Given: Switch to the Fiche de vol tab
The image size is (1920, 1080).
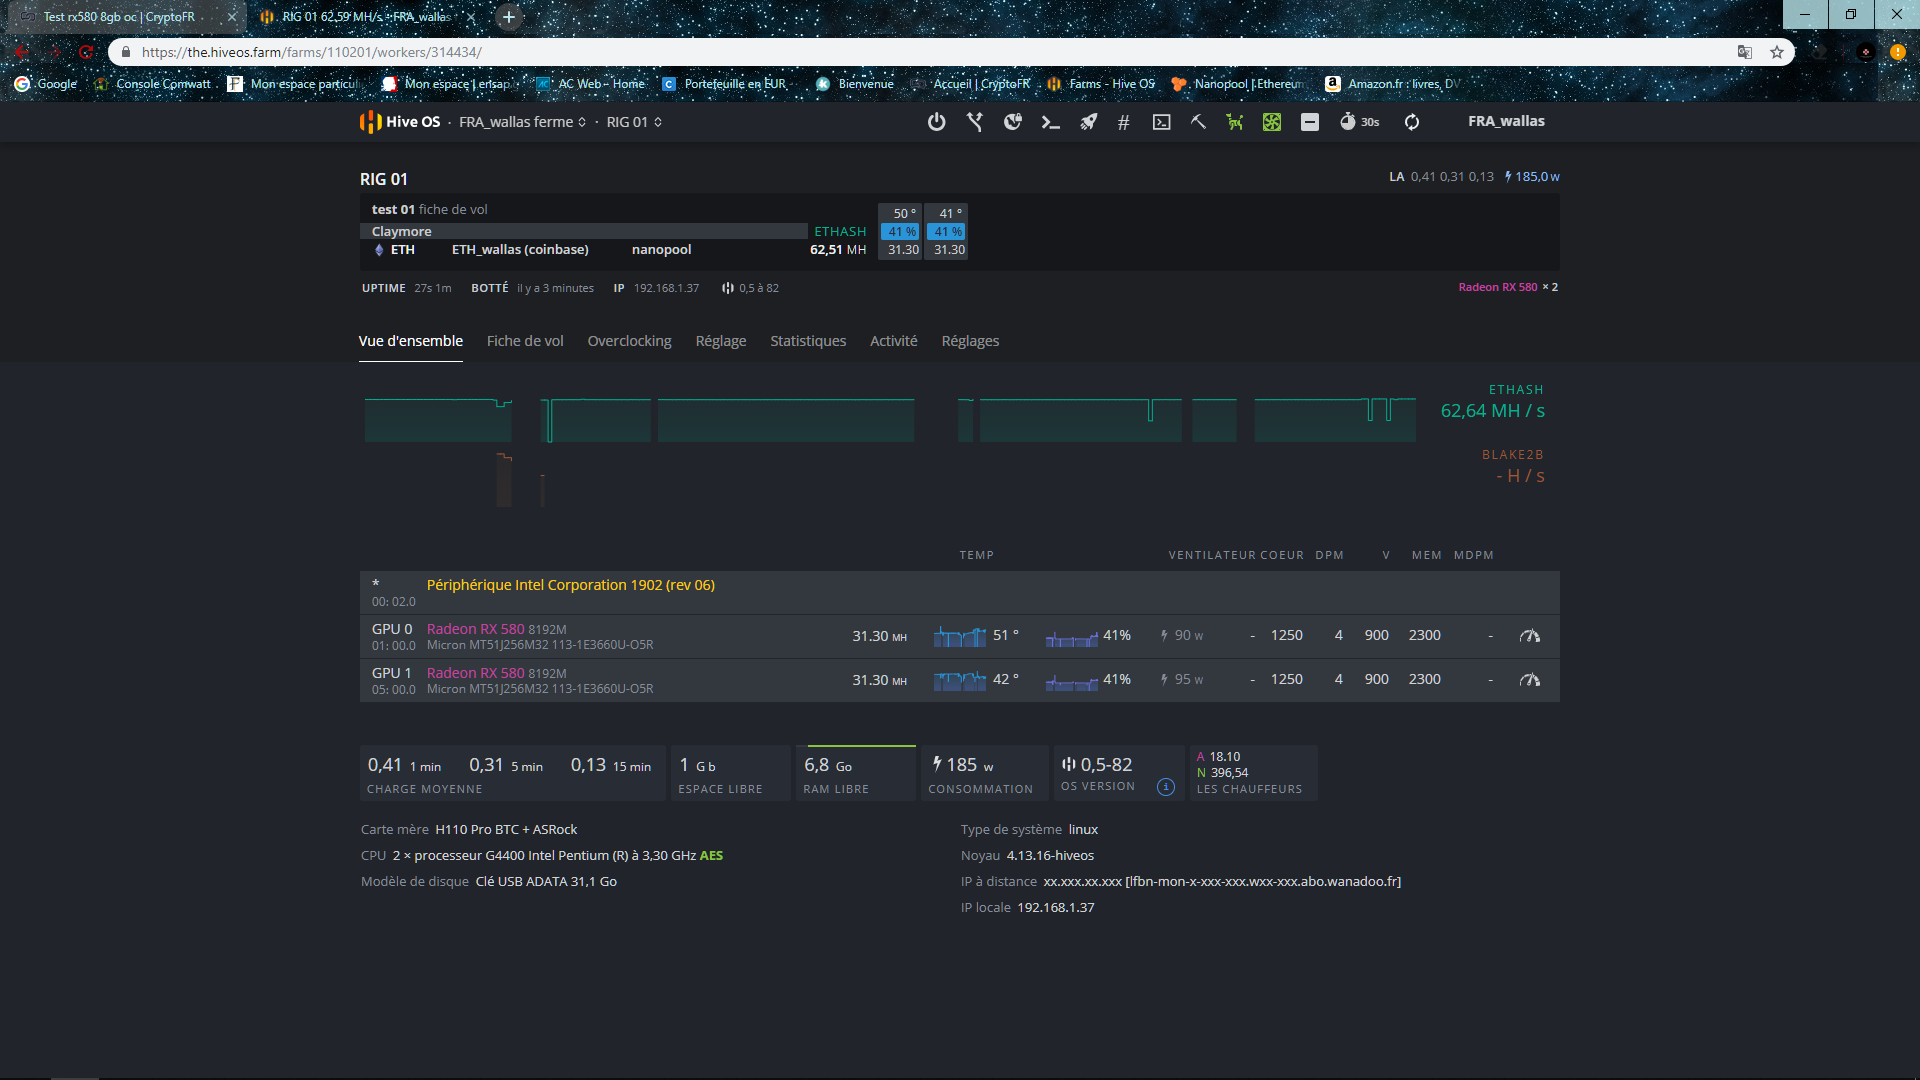Looking at the screenshot, I should 525,341.
